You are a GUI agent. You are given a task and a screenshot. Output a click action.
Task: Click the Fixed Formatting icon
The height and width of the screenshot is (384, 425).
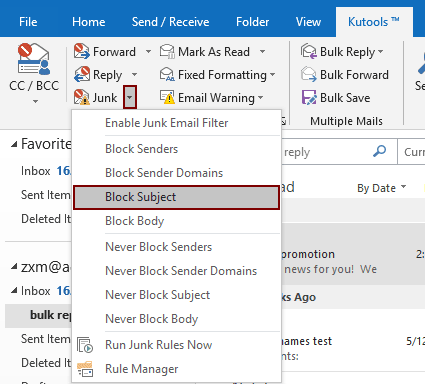[x=167, y=74]
